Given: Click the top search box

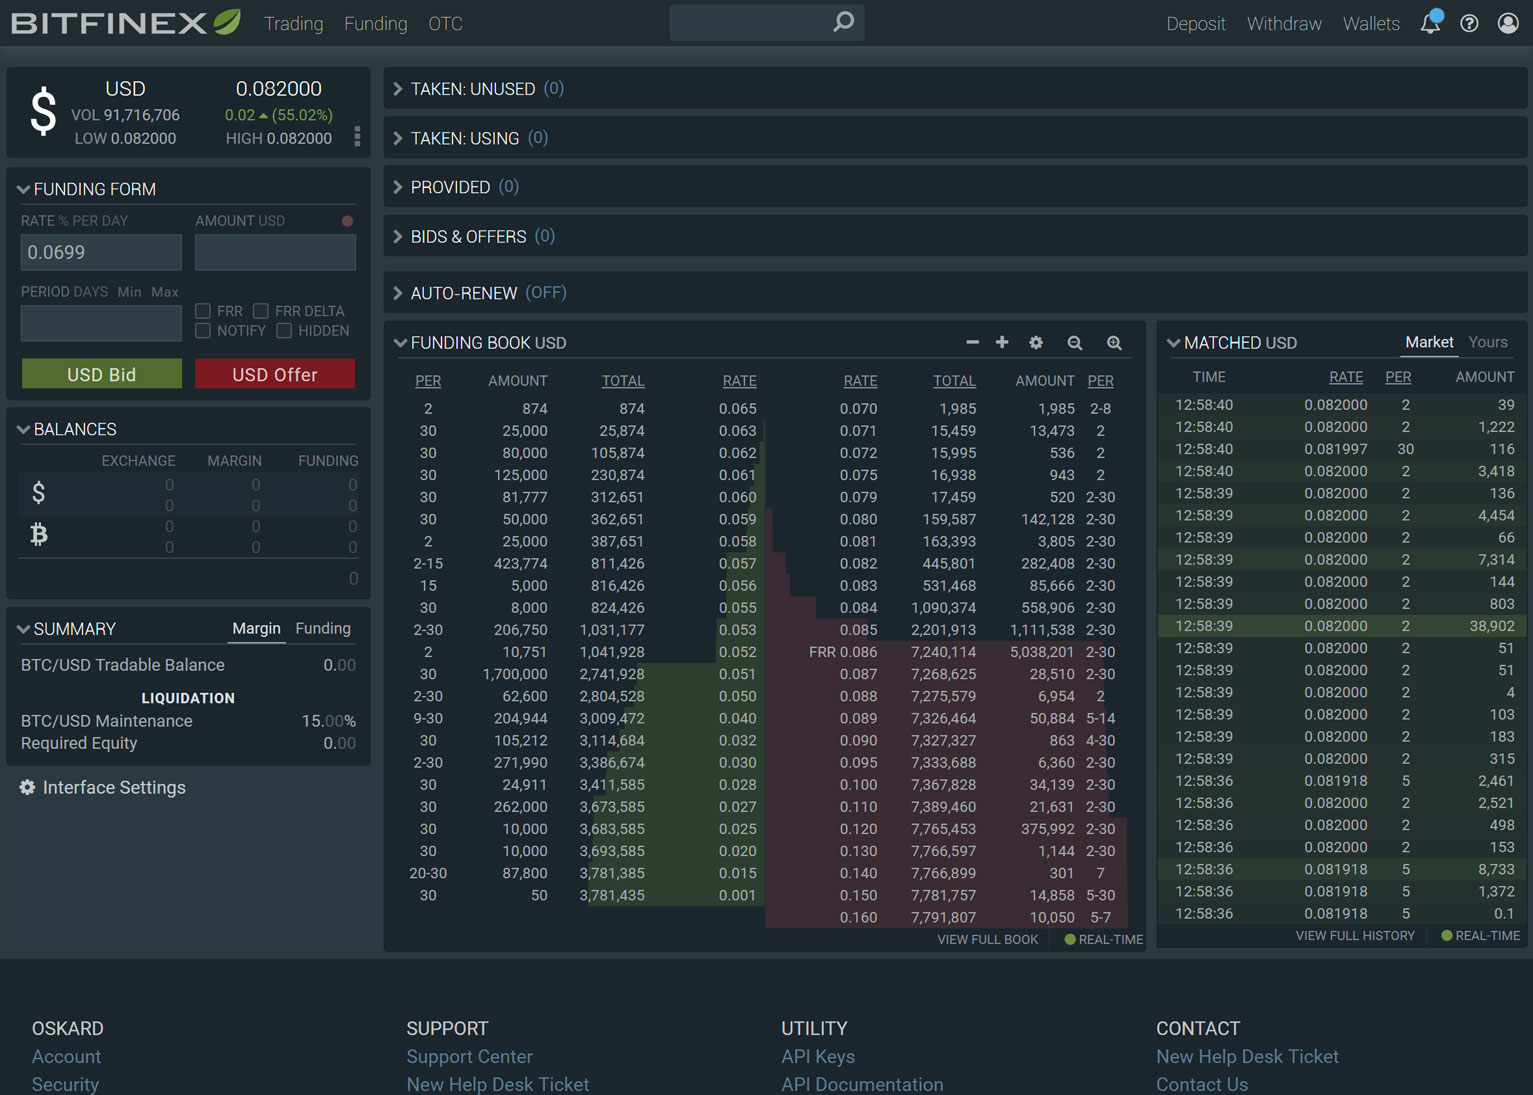Looking at the screenshot, I should pos(767,22).
